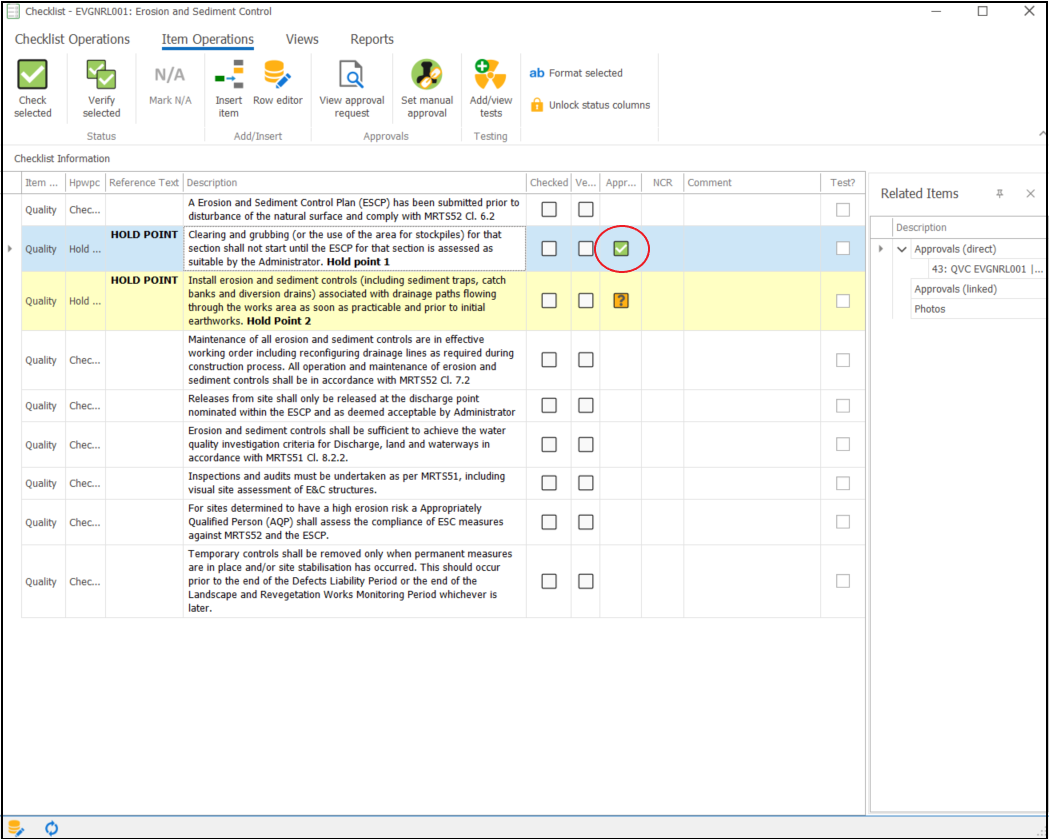1049x839 pixels.
Task: Switch to the Checklist Operations tab
Action: pyautogui.click(x=72, y=40)
